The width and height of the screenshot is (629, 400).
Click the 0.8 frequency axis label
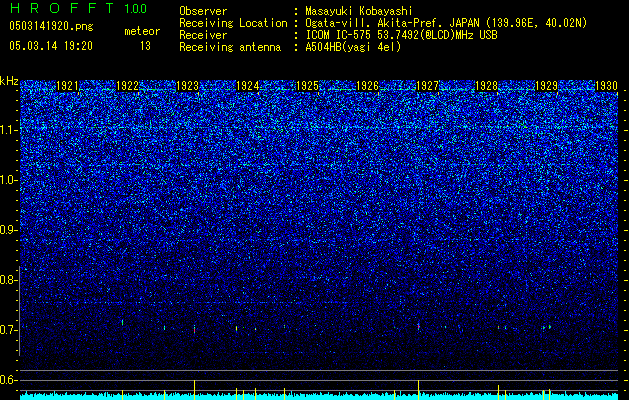8,280
